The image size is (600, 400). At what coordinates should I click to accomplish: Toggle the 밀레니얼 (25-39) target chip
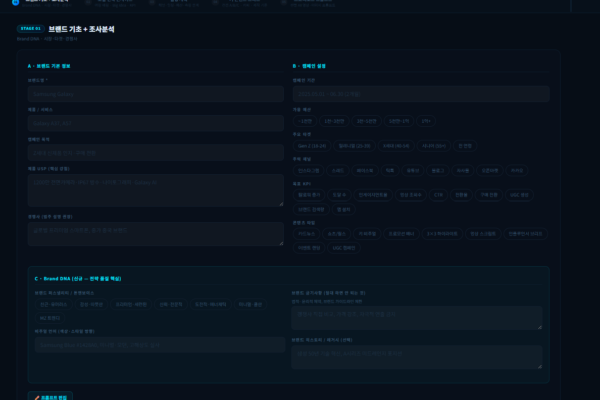(x=354, y=146)
